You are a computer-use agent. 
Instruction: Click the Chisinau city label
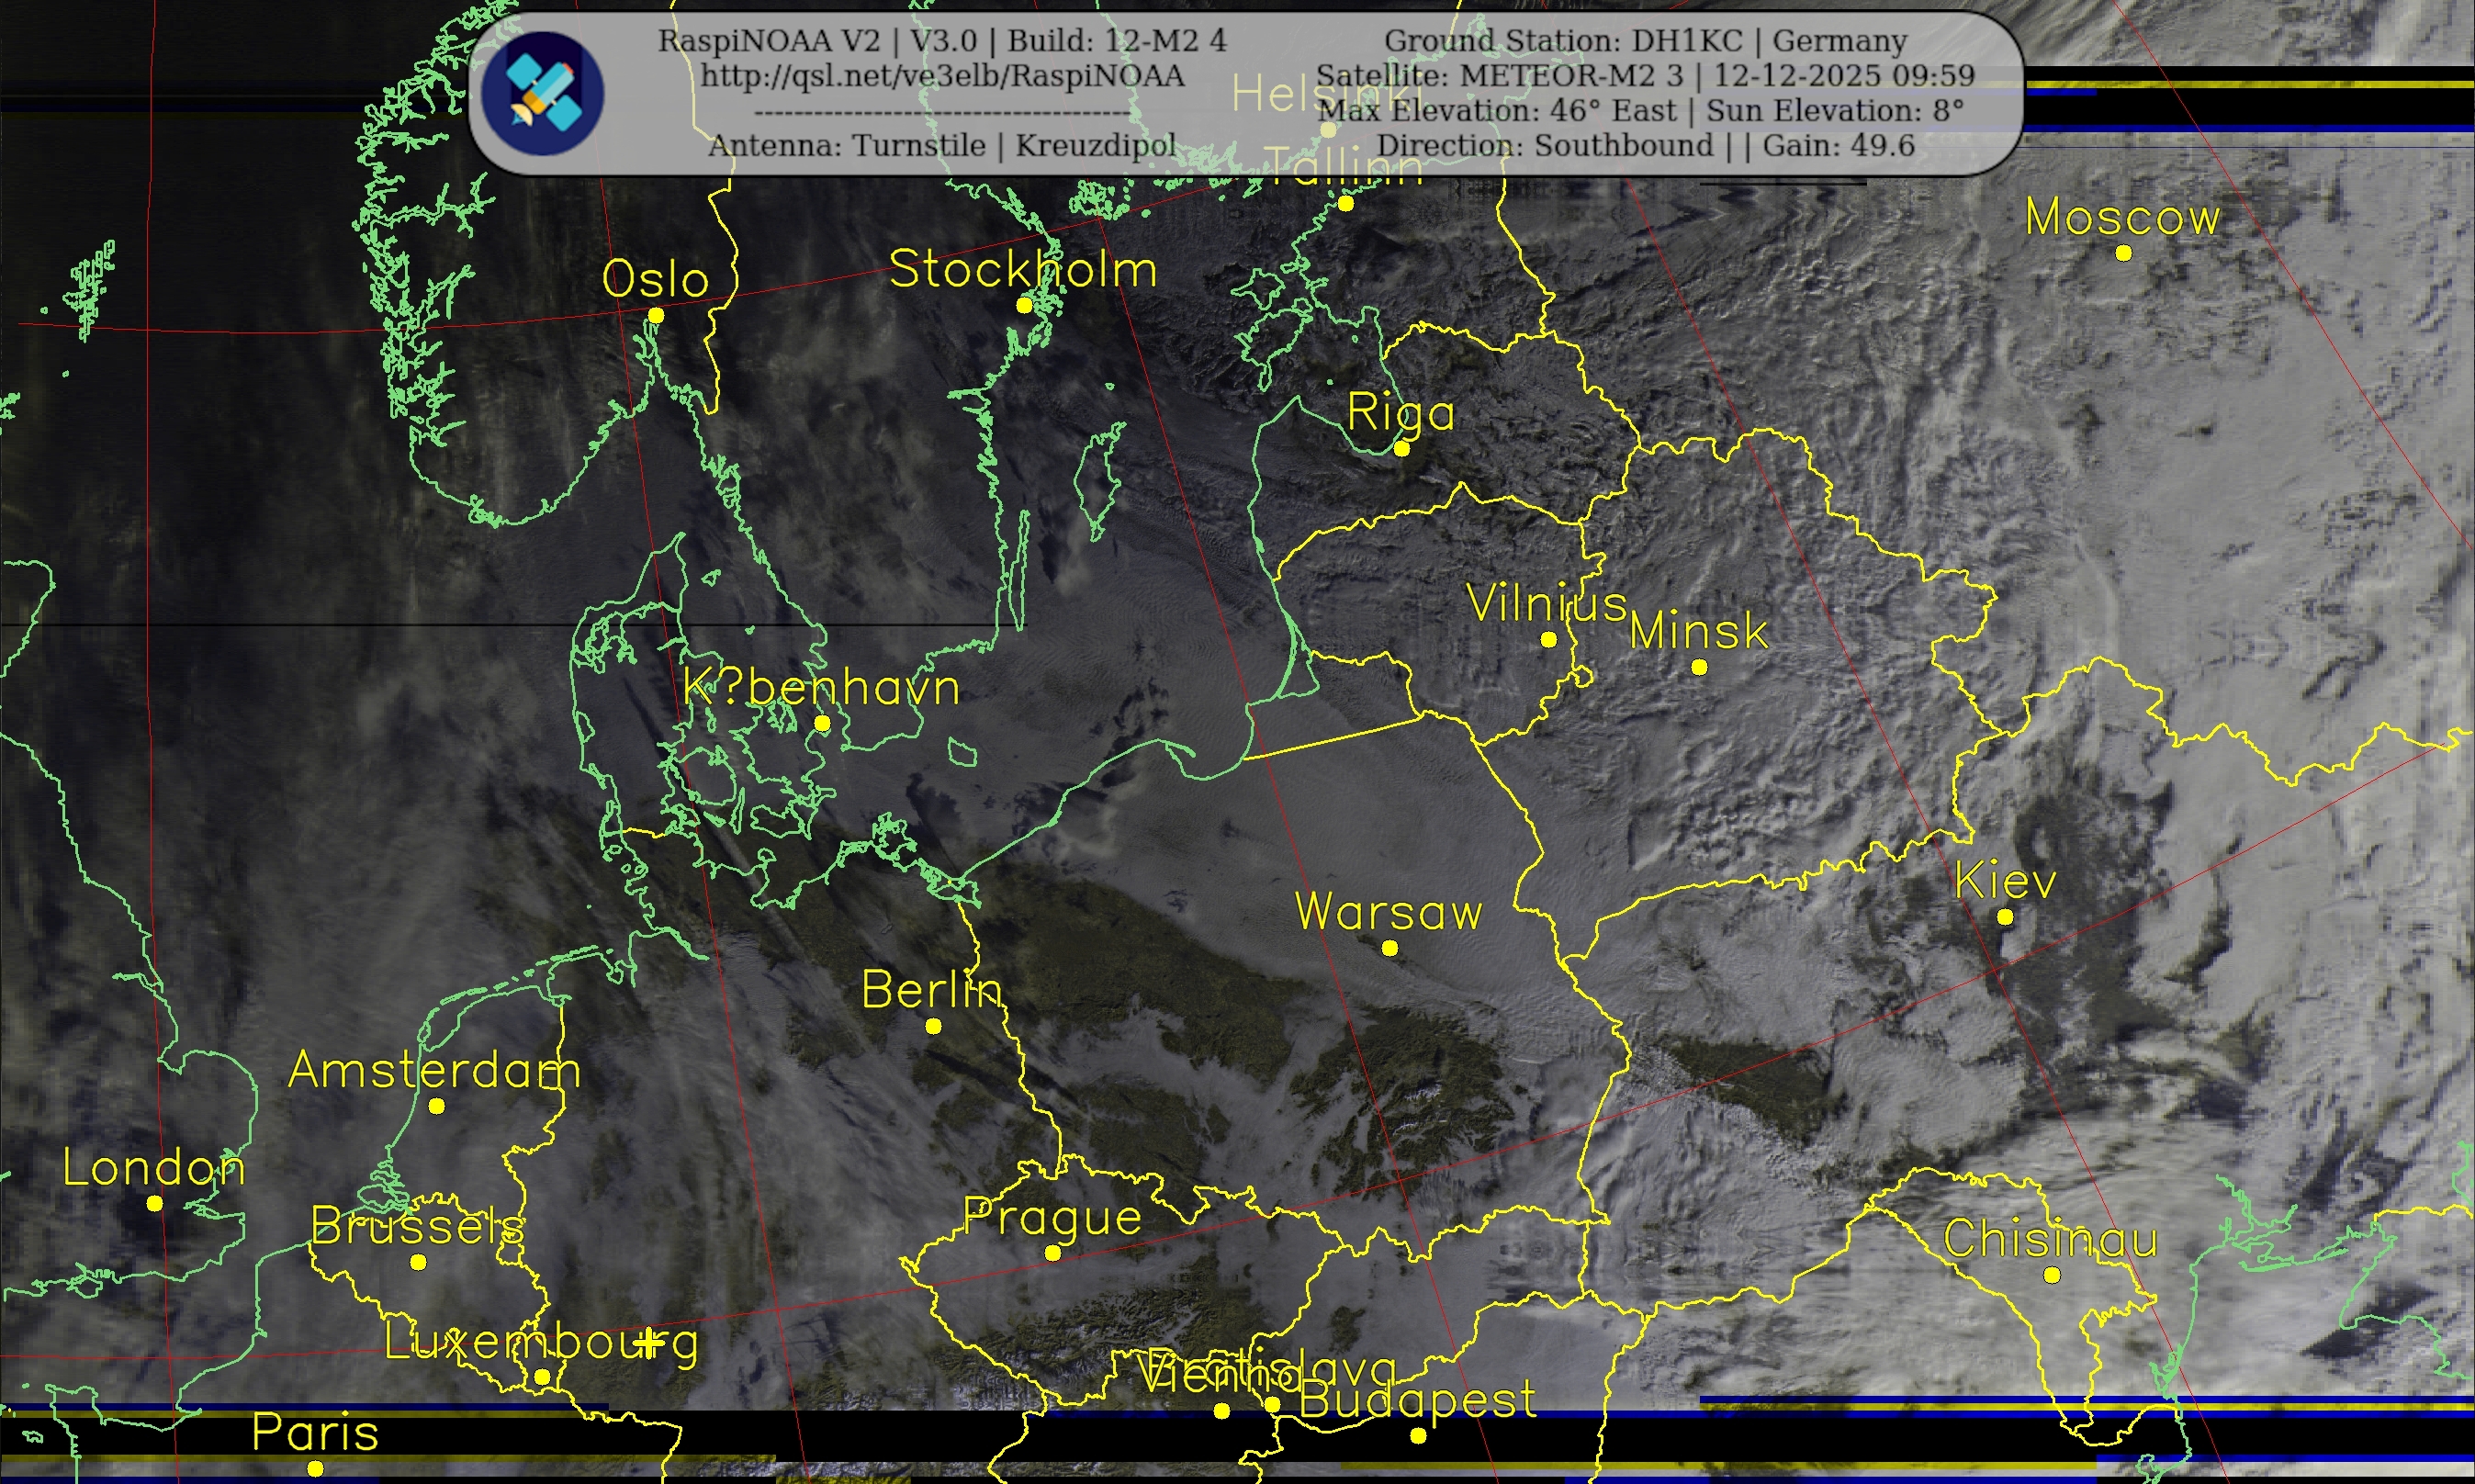[2050, 1240]
